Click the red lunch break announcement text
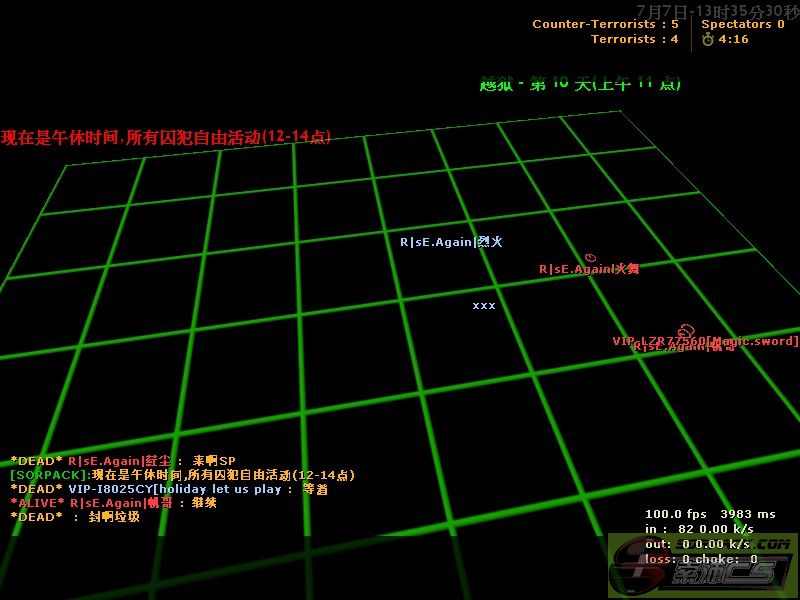This screenshot has width=800, height=600. coord(166,137)
